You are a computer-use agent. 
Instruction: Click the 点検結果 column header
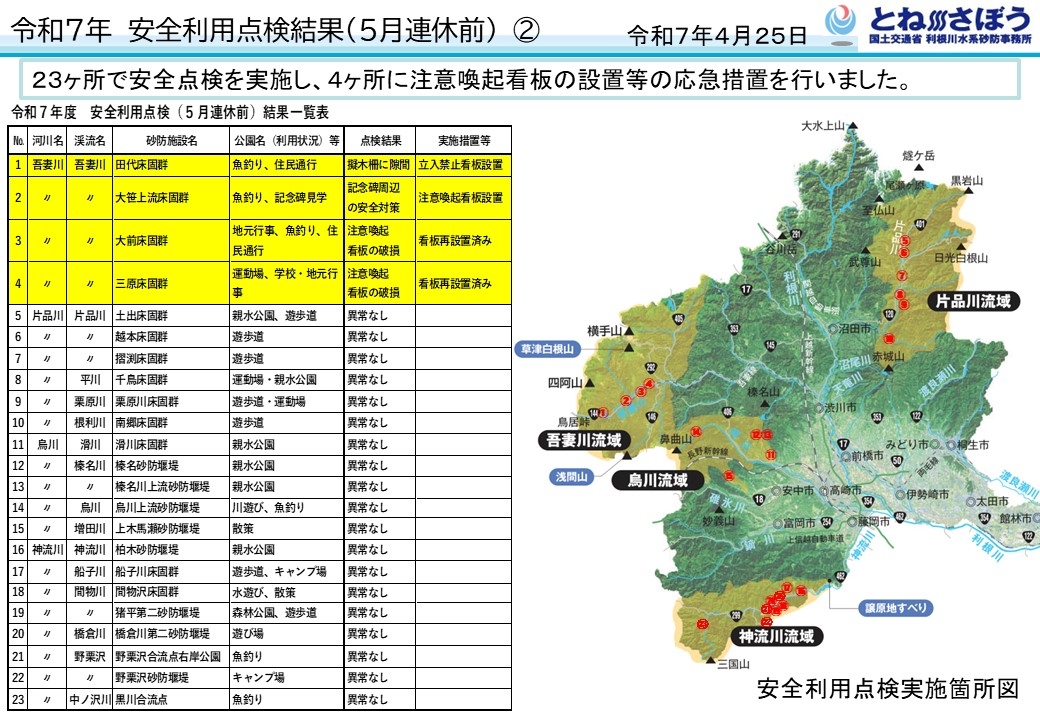coord(380,141)
